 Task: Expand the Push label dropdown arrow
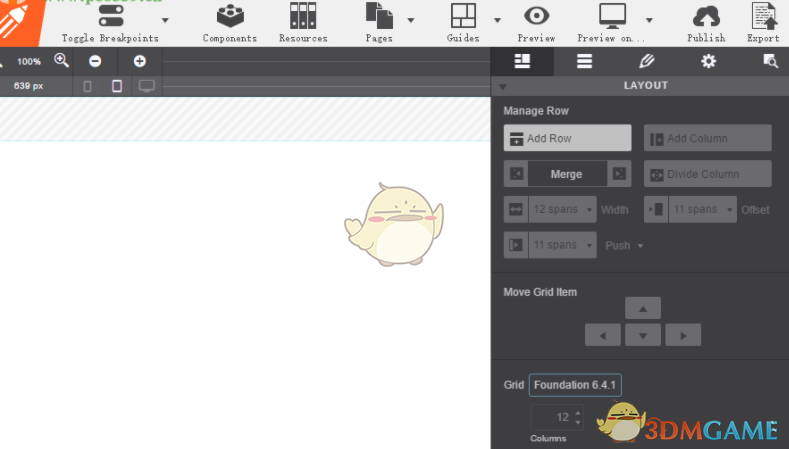click(x=640, y=246)
